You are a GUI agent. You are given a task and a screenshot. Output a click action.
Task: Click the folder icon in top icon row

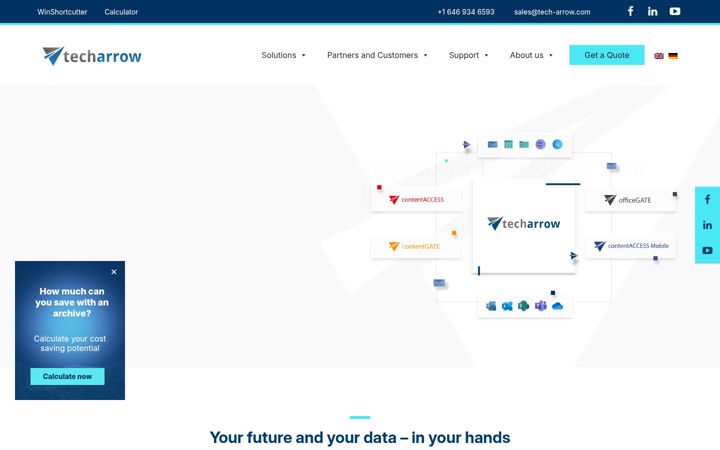(524, 144)
